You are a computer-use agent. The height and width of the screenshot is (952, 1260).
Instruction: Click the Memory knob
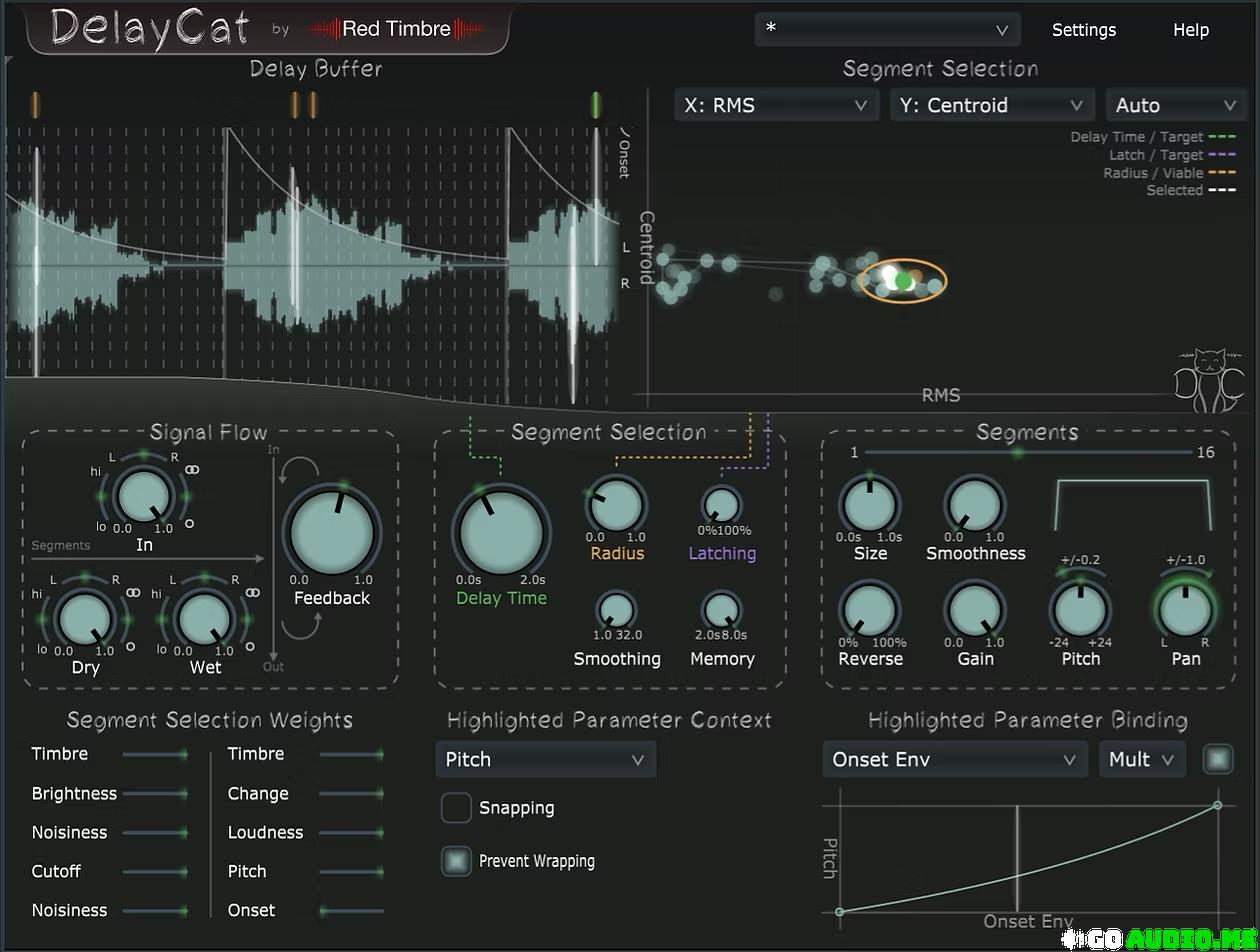pos(721,610)
